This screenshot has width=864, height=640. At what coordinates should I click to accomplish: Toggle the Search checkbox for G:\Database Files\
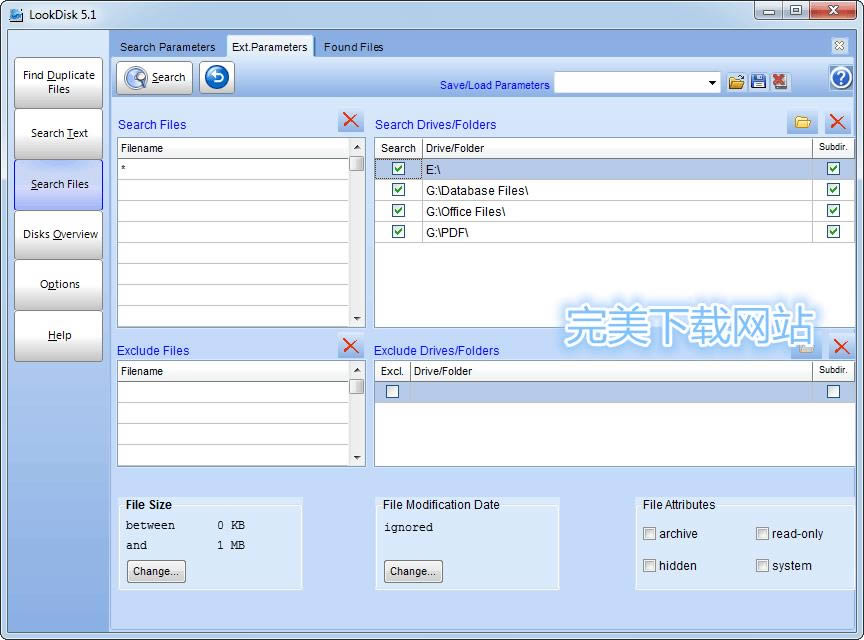[398, 190]
